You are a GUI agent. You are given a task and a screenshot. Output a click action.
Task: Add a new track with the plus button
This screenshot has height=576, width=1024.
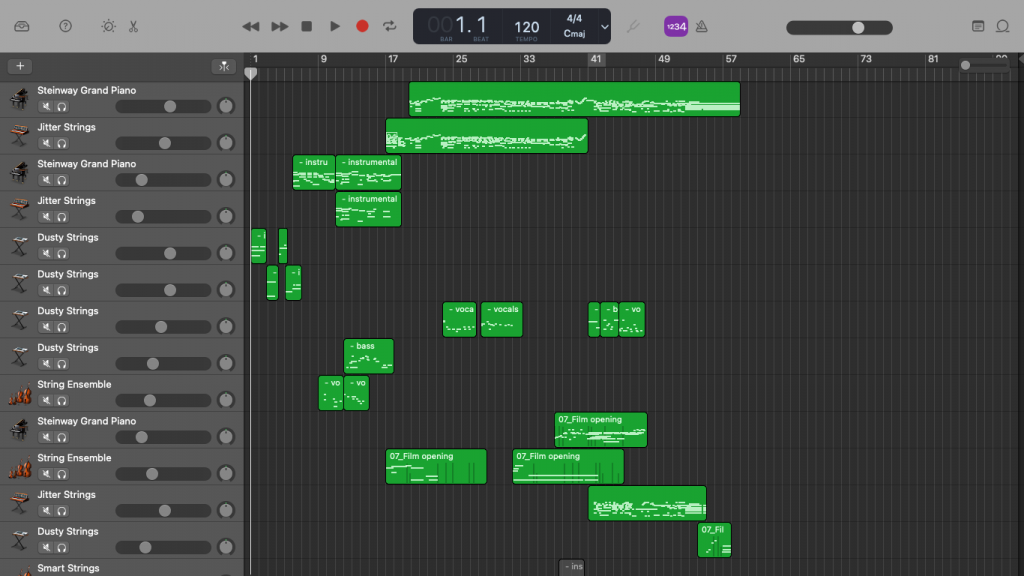tap(20, 66)
